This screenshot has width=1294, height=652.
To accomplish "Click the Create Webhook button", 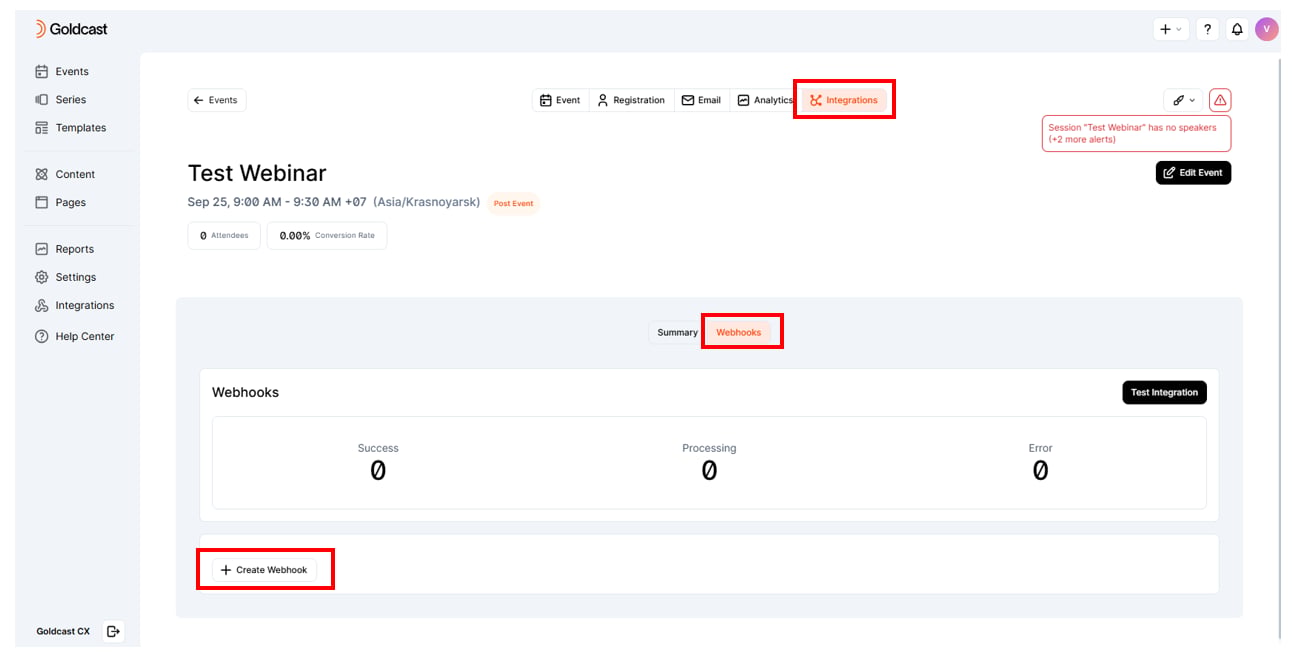I will tap(265, 570).
